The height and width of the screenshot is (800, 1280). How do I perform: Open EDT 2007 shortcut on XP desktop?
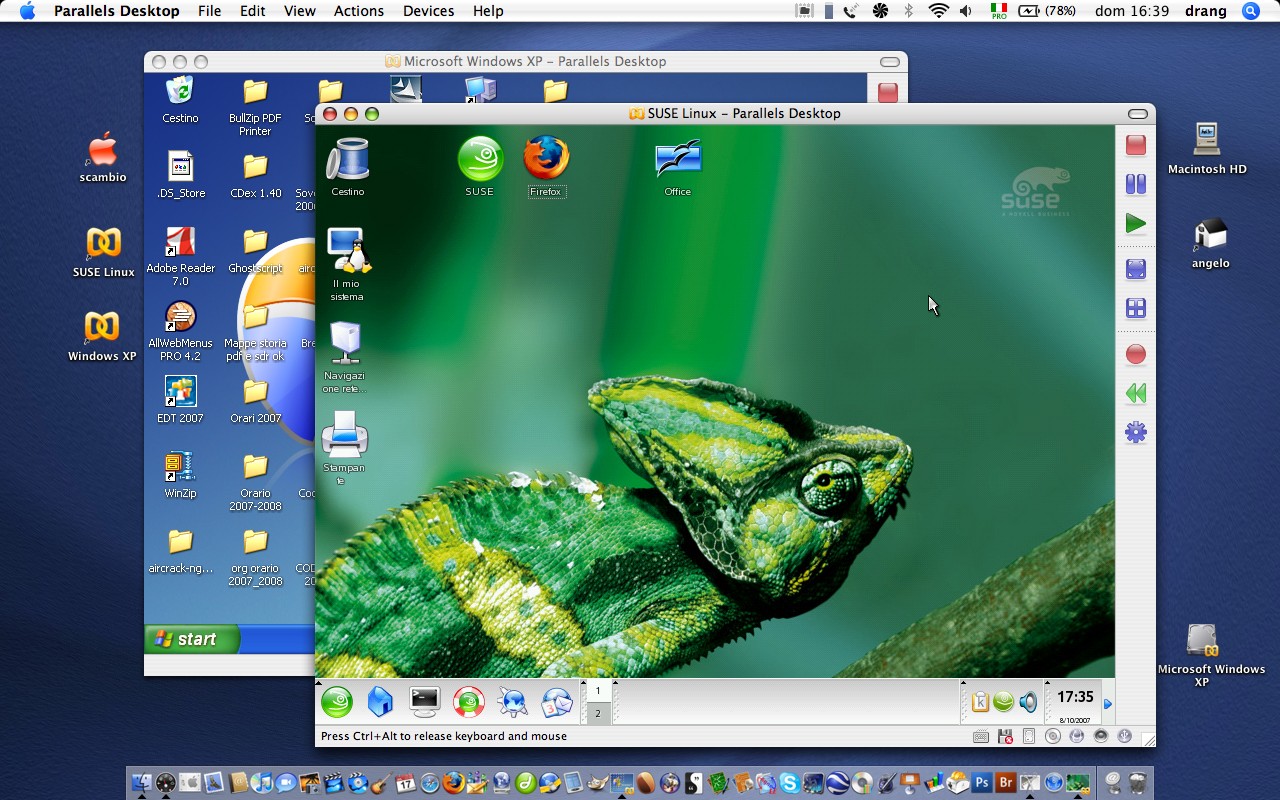(180, 400)
